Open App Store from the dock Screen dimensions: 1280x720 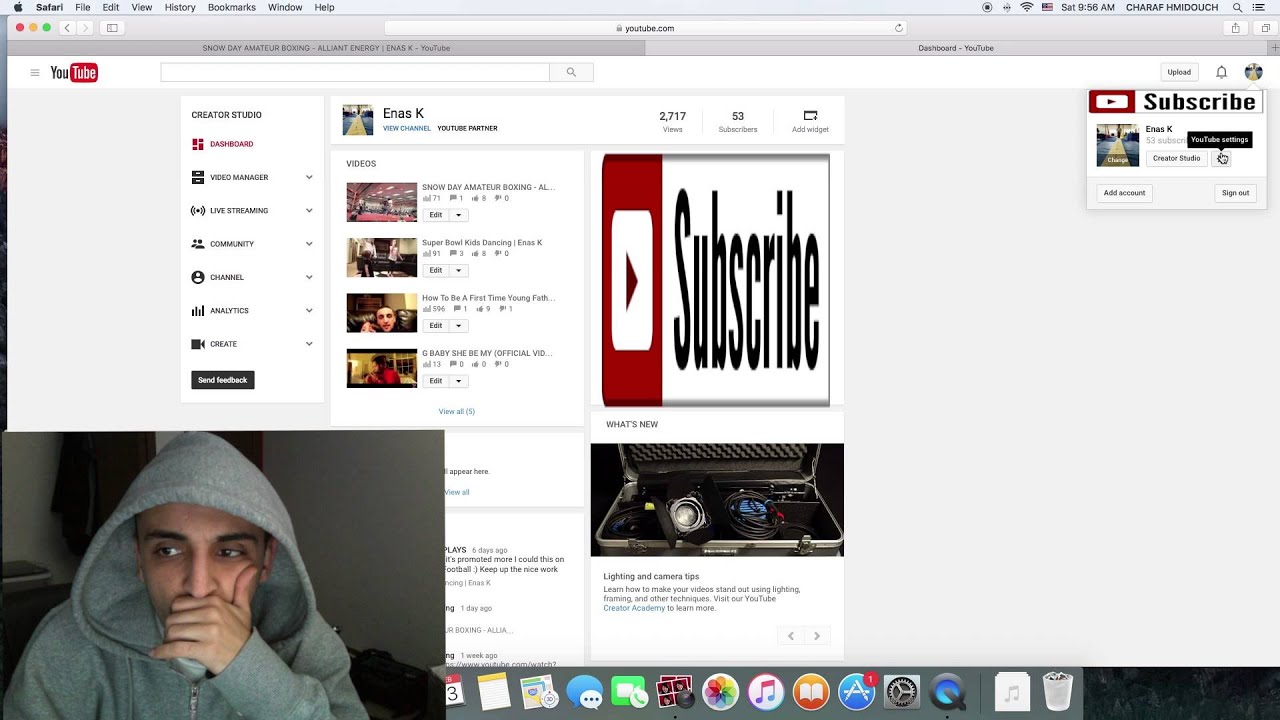point(856,693)
